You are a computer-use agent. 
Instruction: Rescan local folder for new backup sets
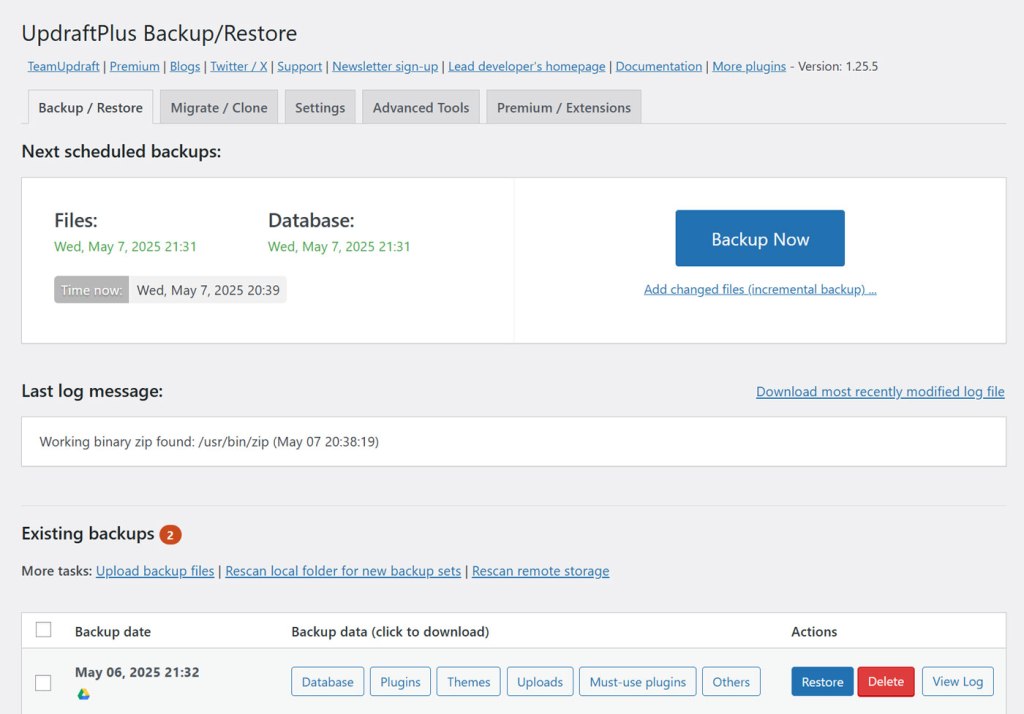tap(343, 571)
